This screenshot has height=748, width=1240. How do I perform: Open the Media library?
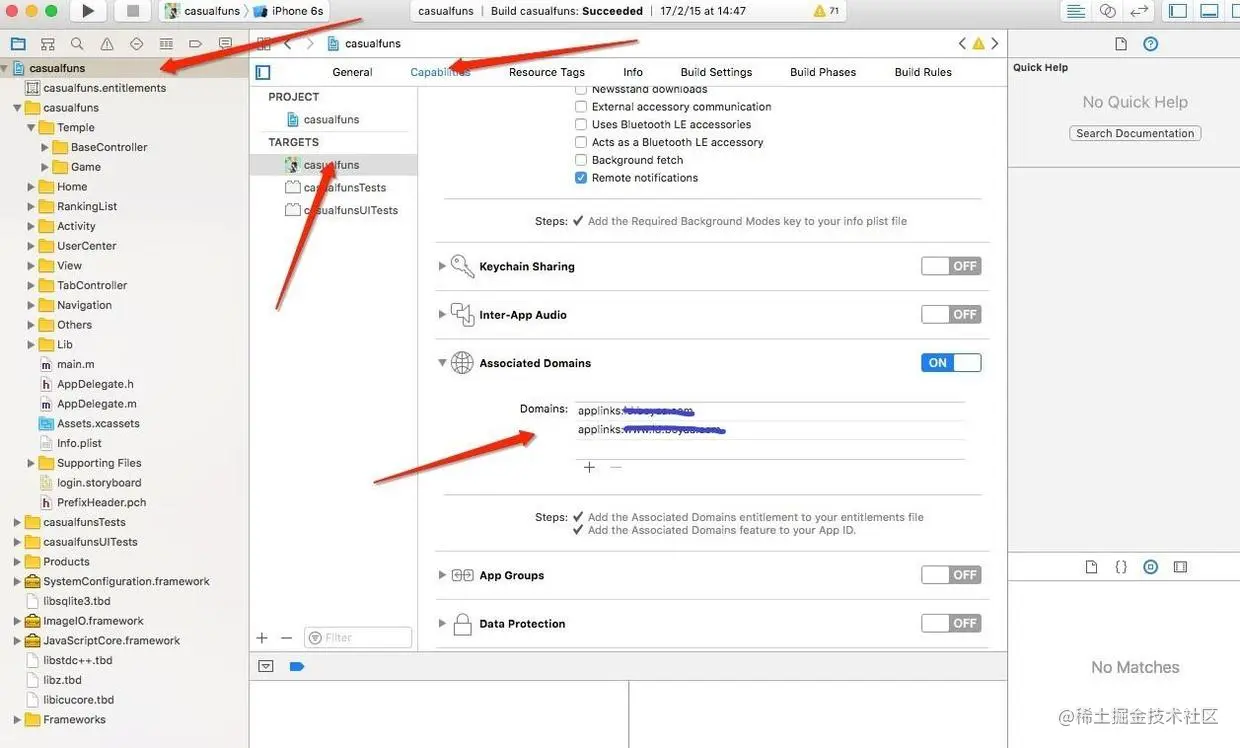(x=1180, y=567)
